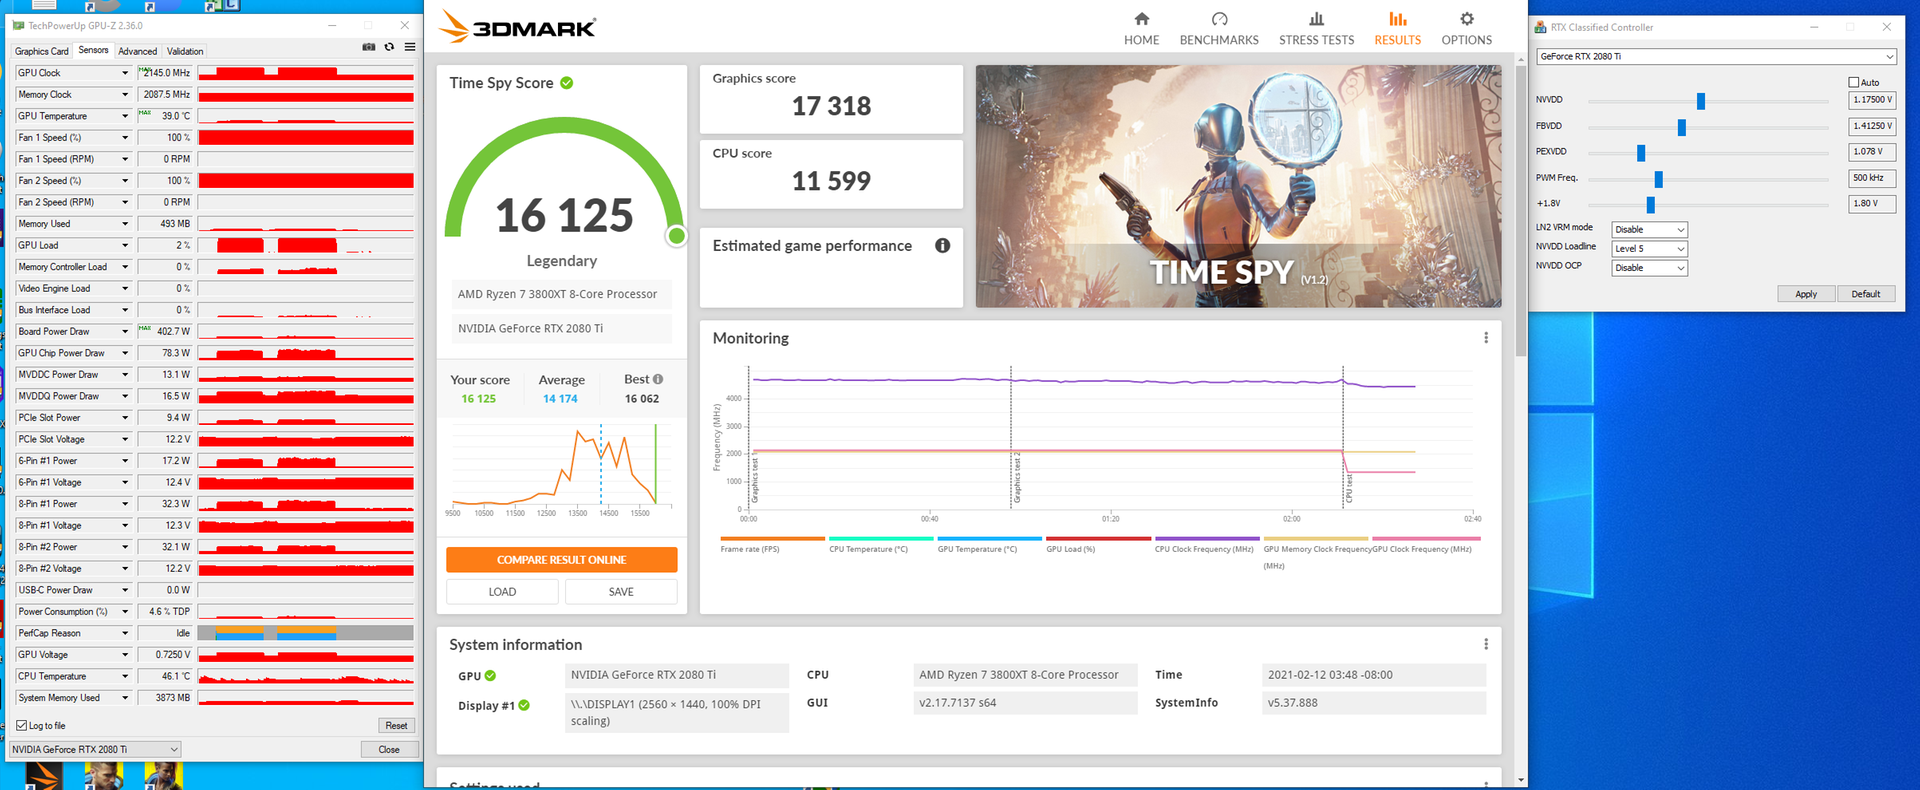Toggle the Log to file checkbox
The image size is (1920, 790).
tap(22, 726)
